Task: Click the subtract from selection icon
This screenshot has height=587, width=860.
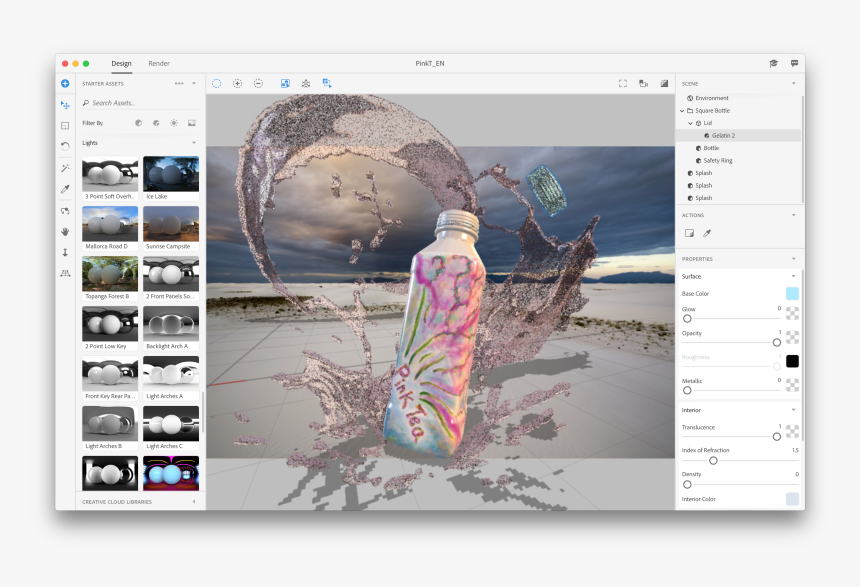Action: [258, 83]
